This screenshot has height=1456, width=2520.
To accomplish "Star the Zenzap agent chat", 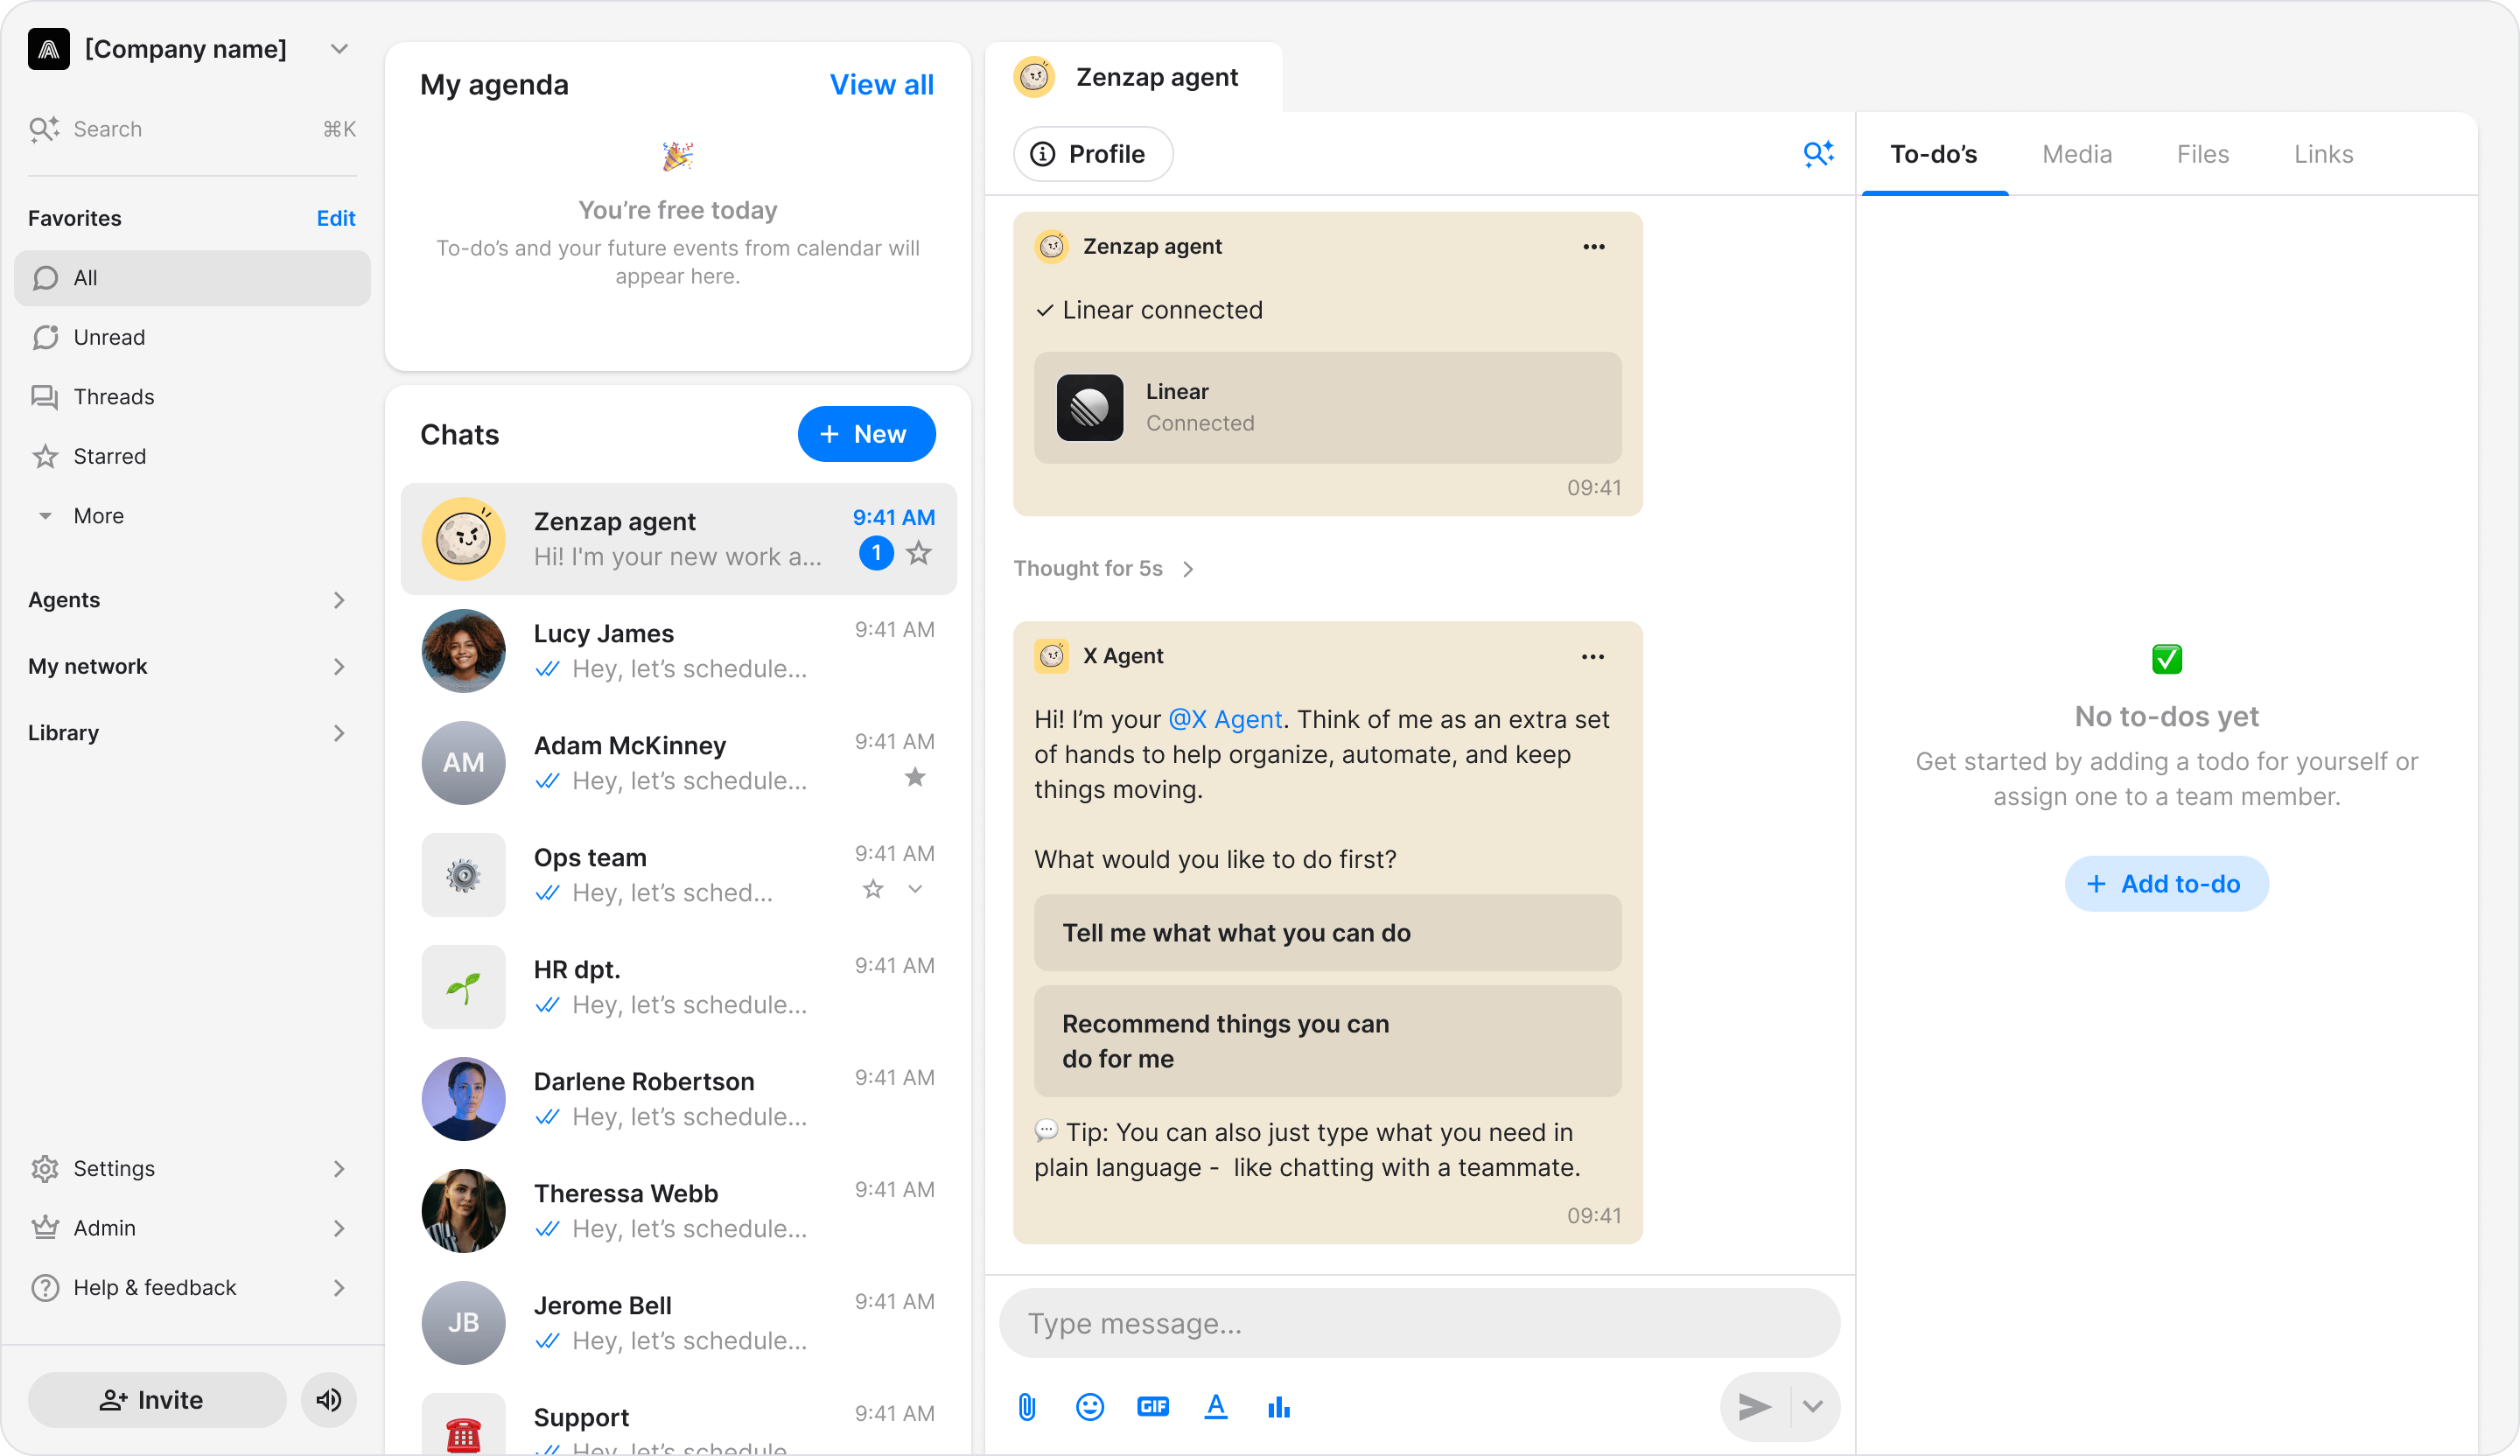I will (919, 553).
